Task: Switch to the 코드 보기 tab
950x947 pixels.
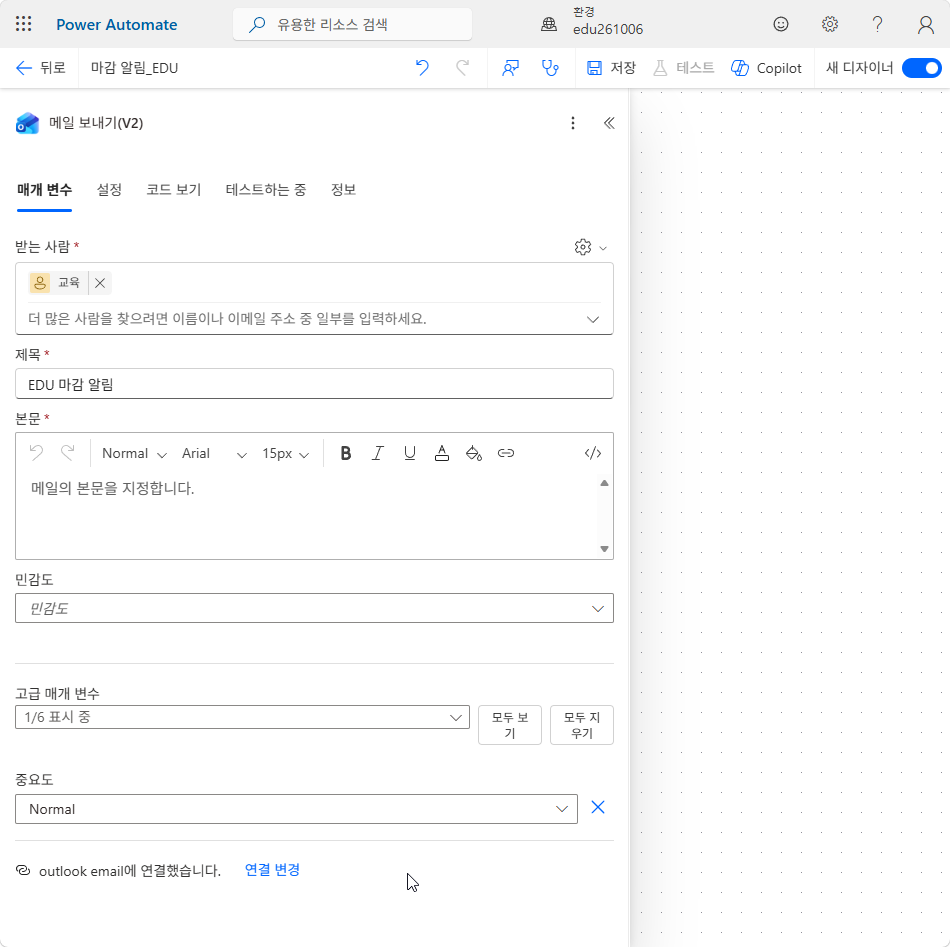Action: [173, 190]
